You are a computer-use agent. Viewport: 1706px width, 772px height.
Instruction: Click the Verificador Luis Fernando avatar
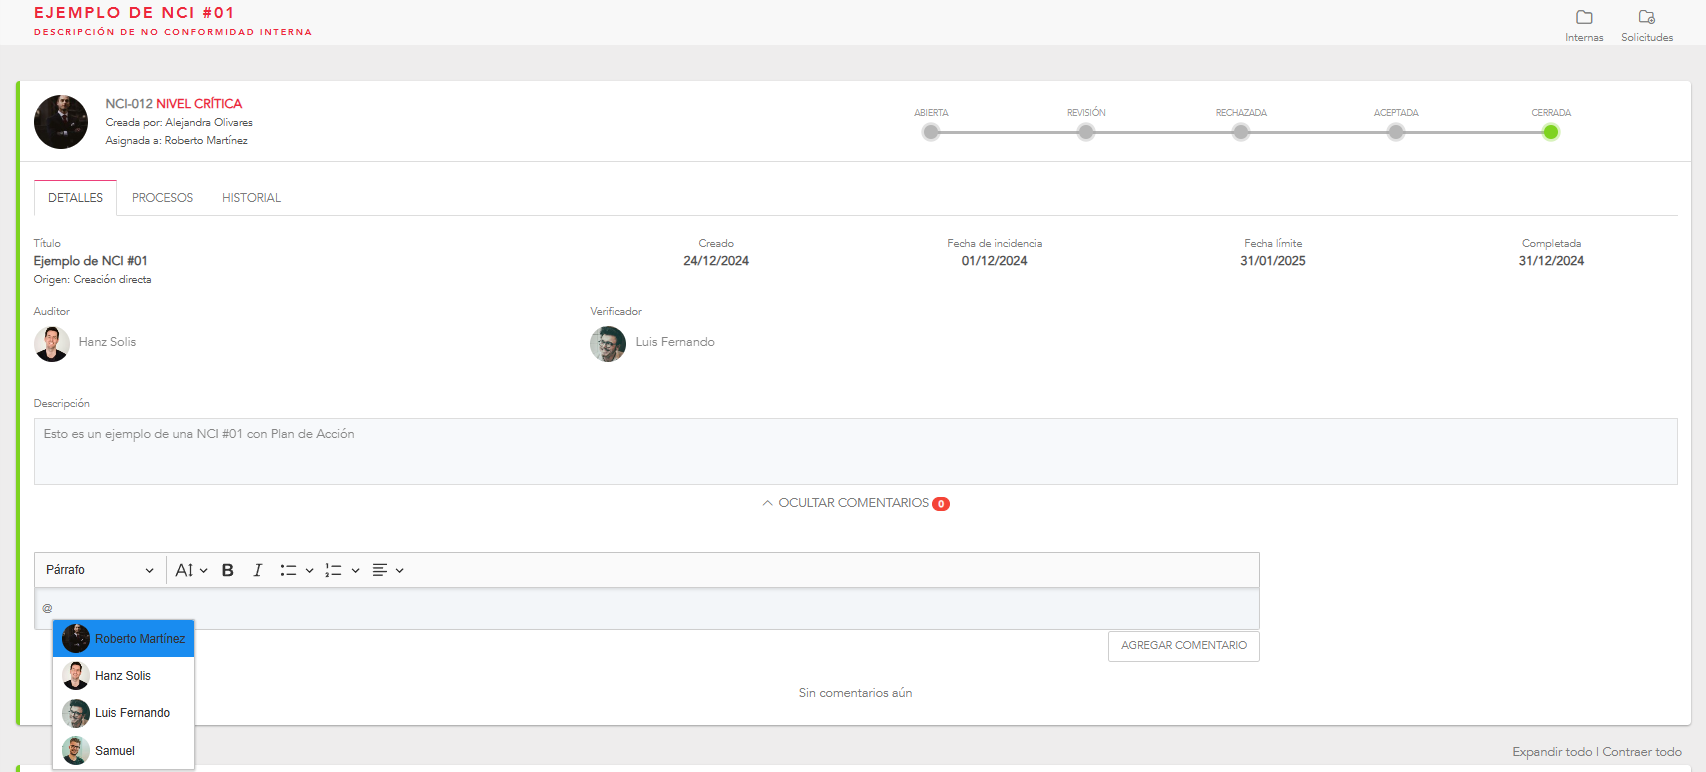(x=607, y=344)
